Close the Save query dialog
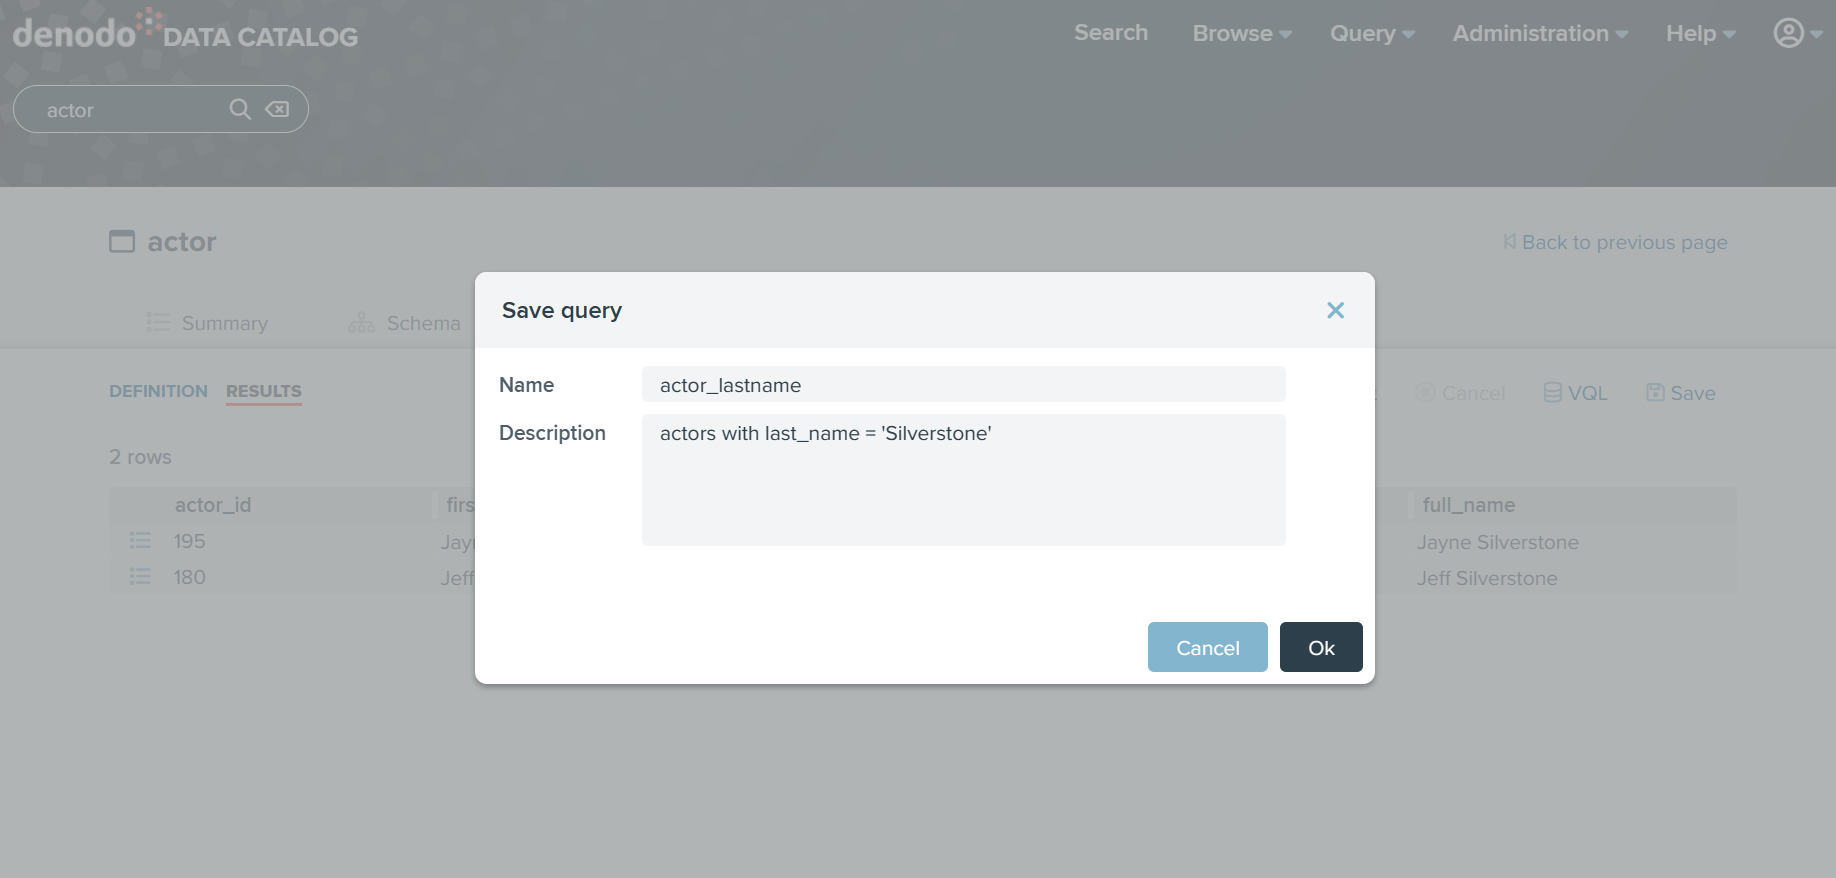The image size is (1836, 878). click(1335, 310)
